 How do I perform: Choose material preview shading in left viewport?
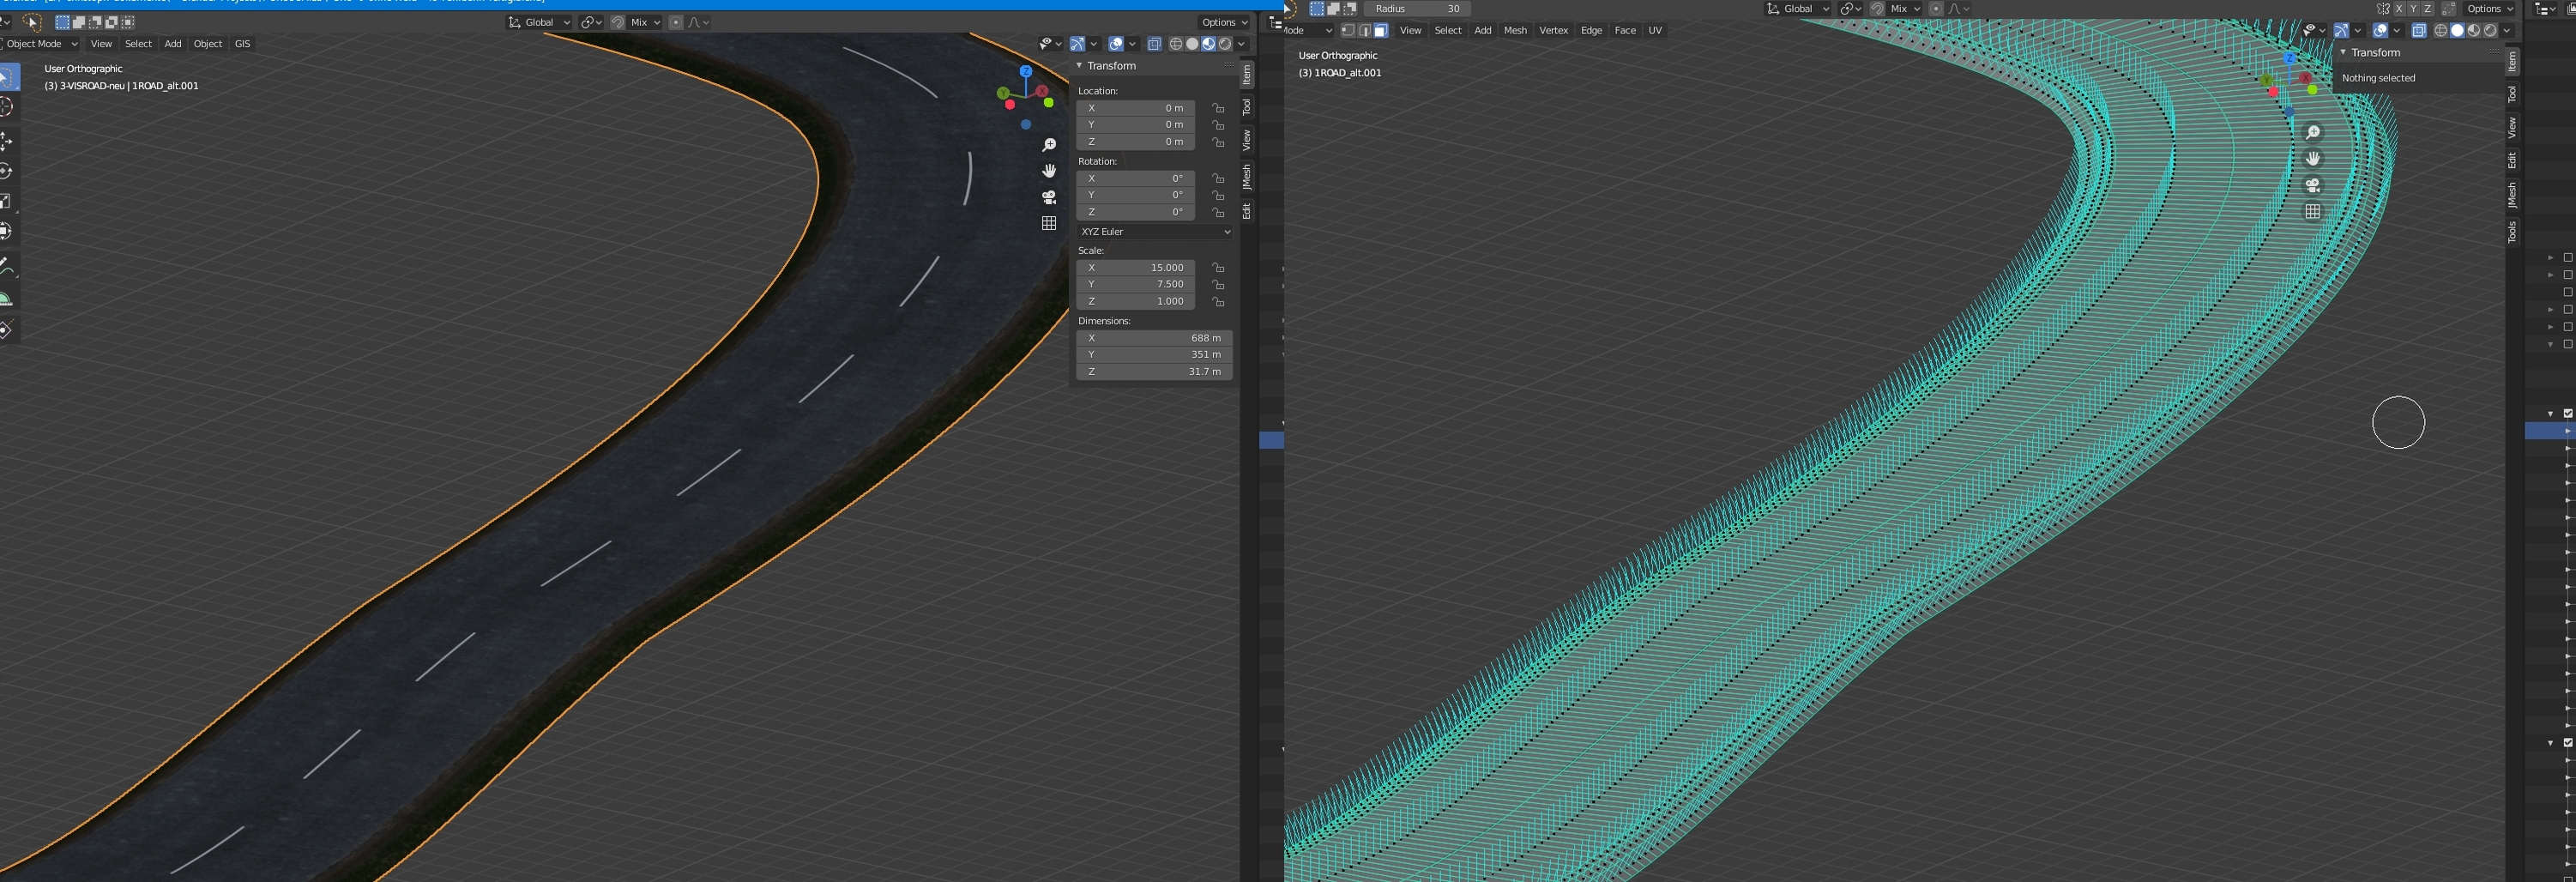1209,44
